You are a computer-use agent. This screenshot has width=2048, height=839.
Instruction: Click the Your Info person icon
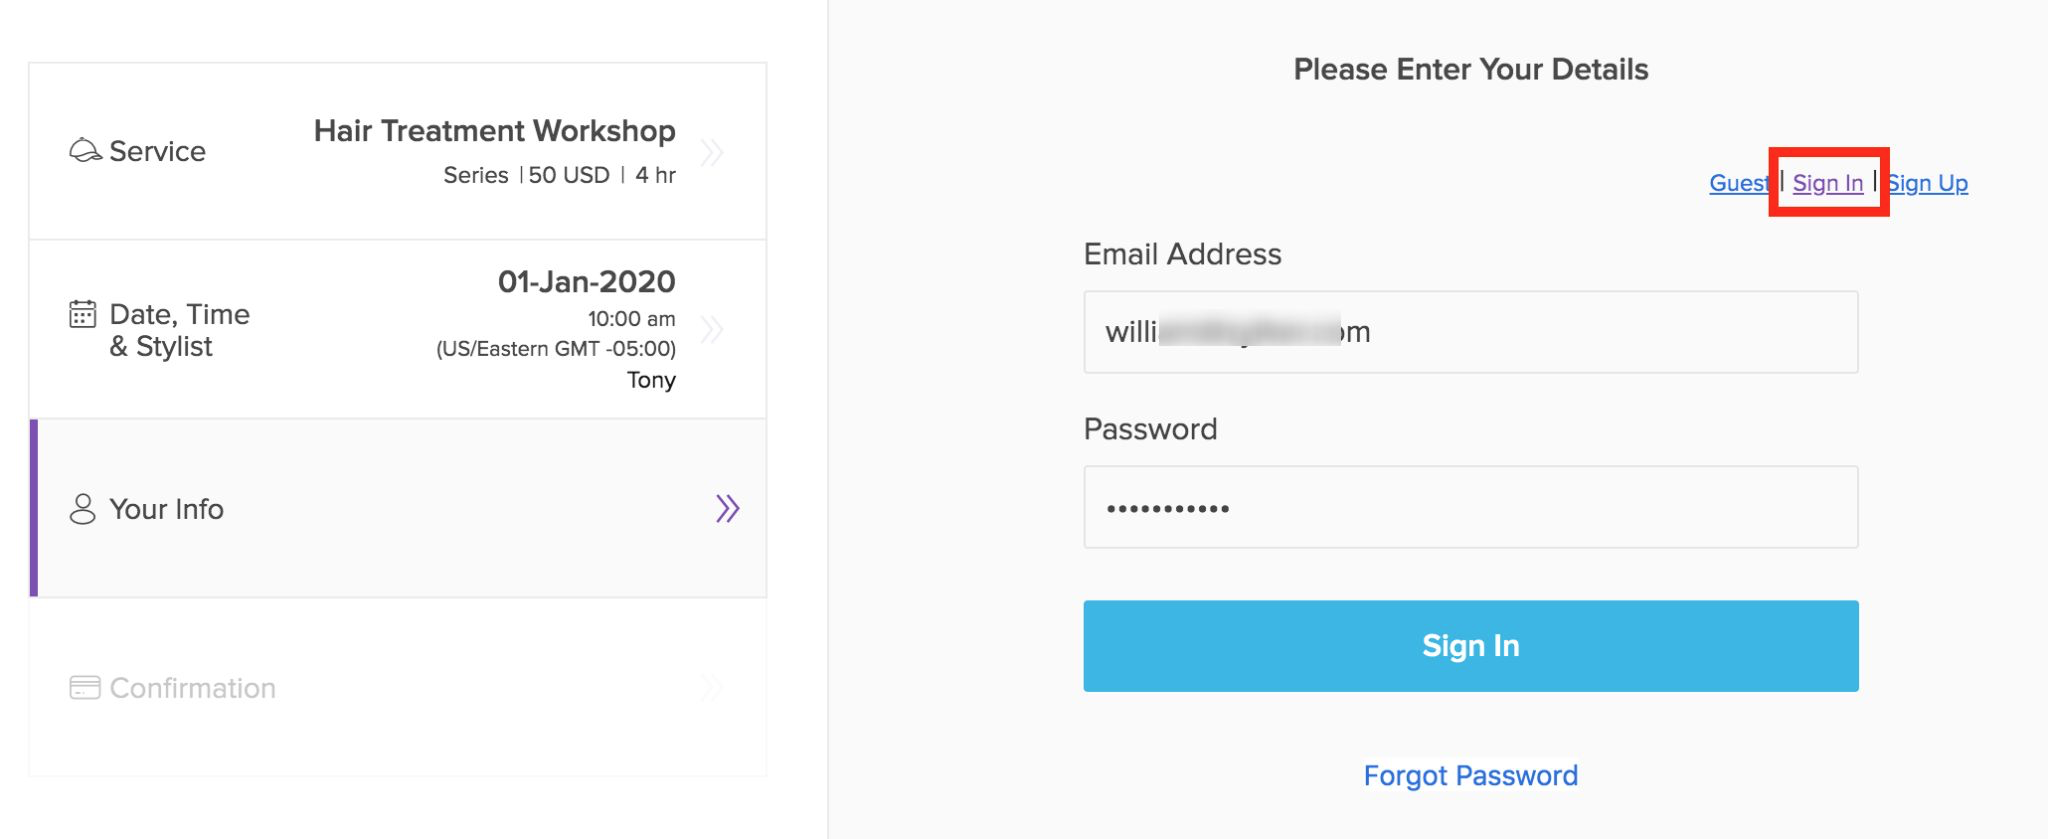83,509
